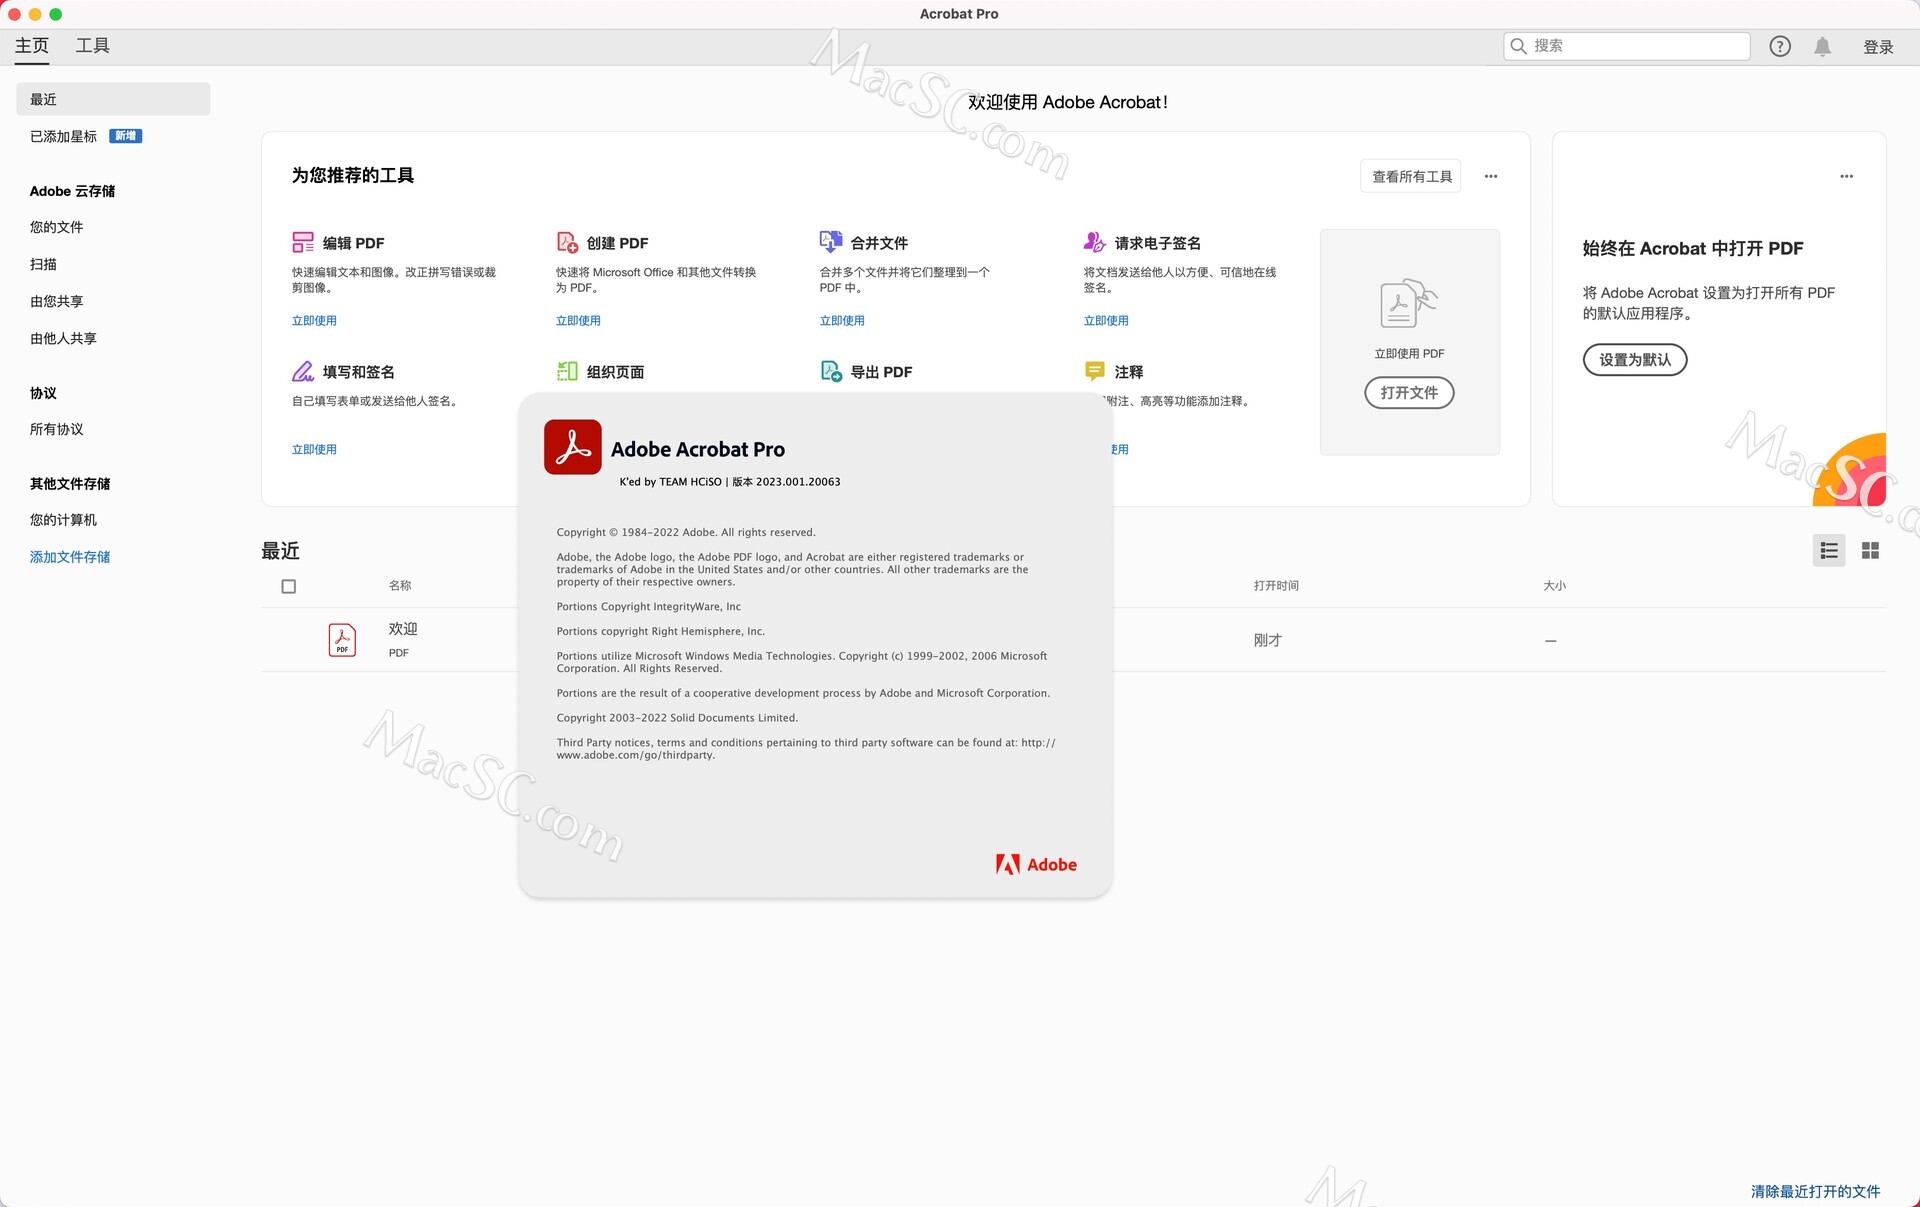Click the 刚才 opened-time cell

tap(1267, 640)
